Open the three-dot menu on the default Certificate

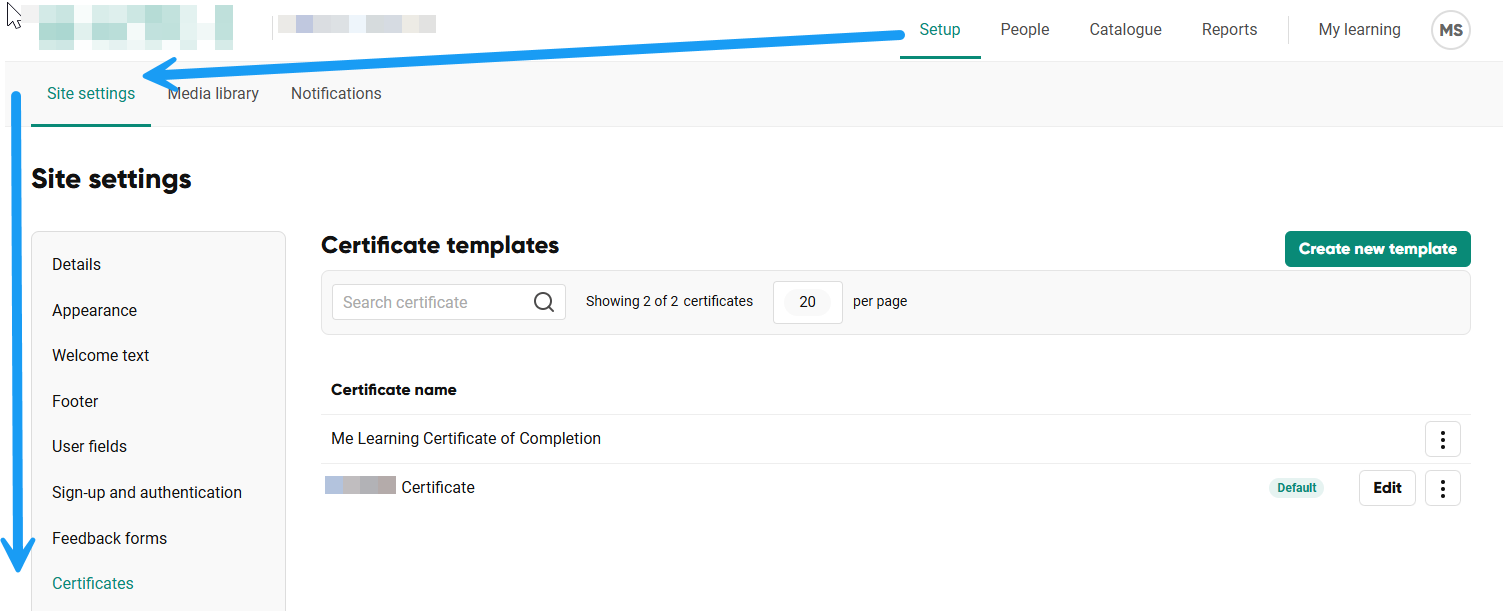tap(1442, 488)
